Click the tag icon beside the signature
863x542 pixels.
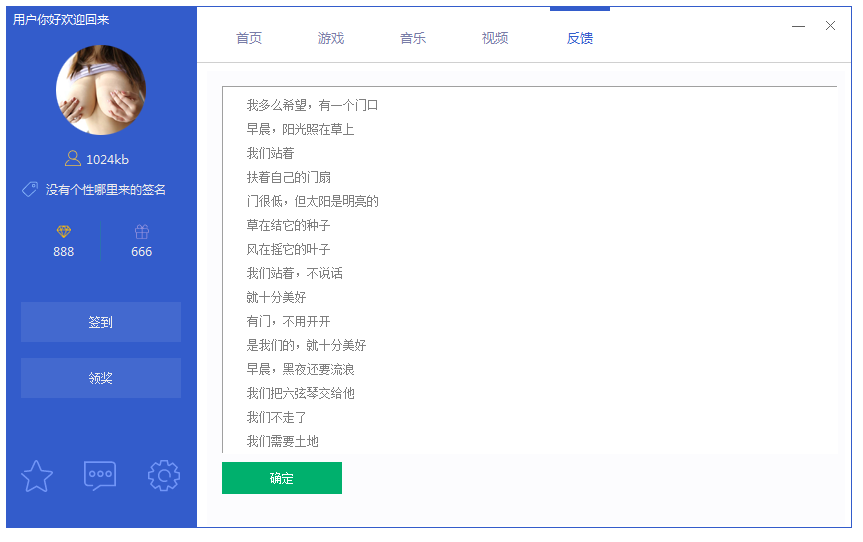coord(30,190)
